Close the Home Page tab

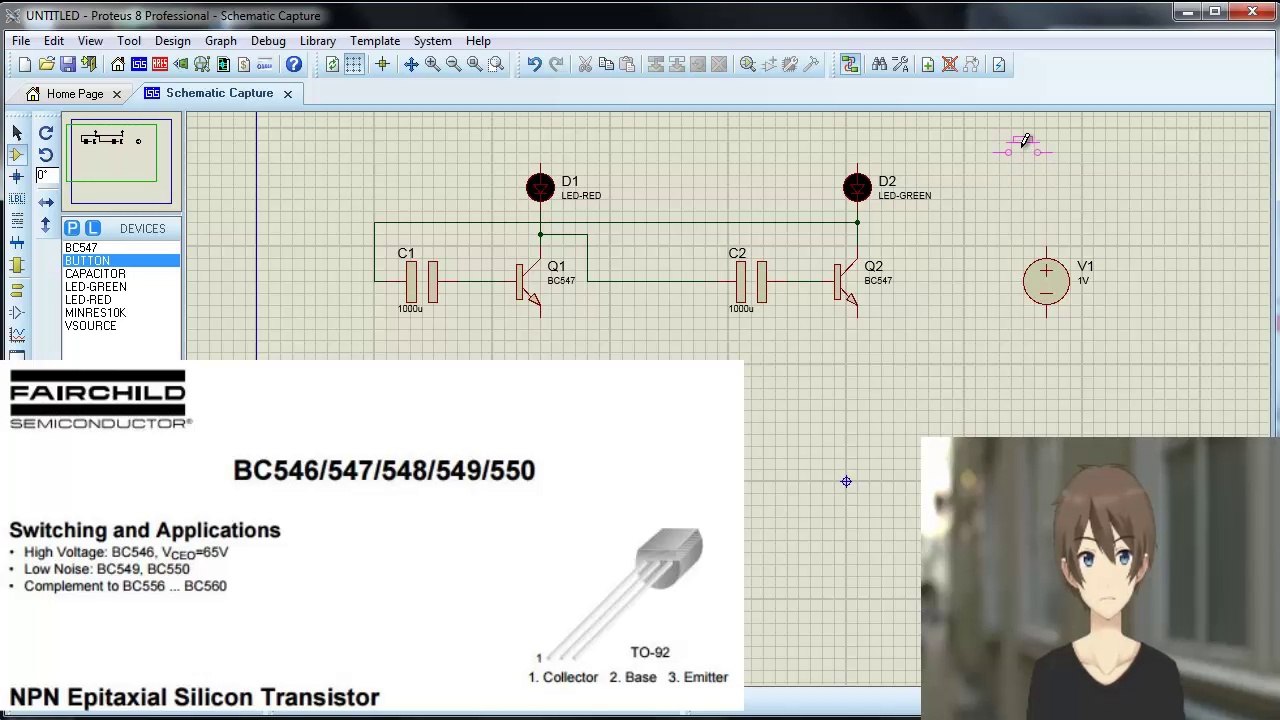pyautogui.click(x=116, y=94)
